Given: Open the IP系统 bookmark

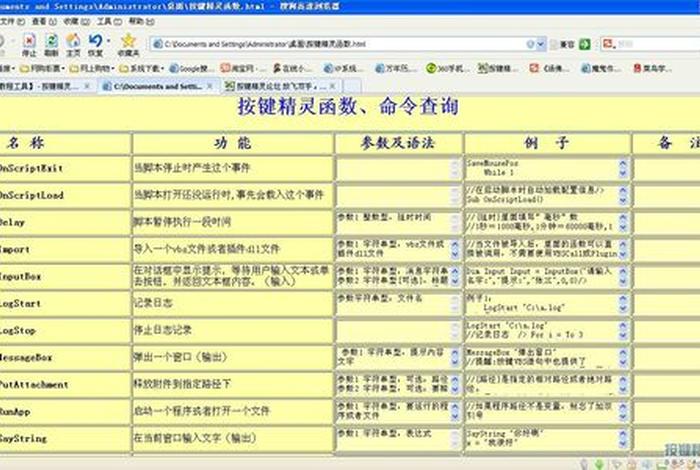Looking at the screenshot, I should 343,68.
